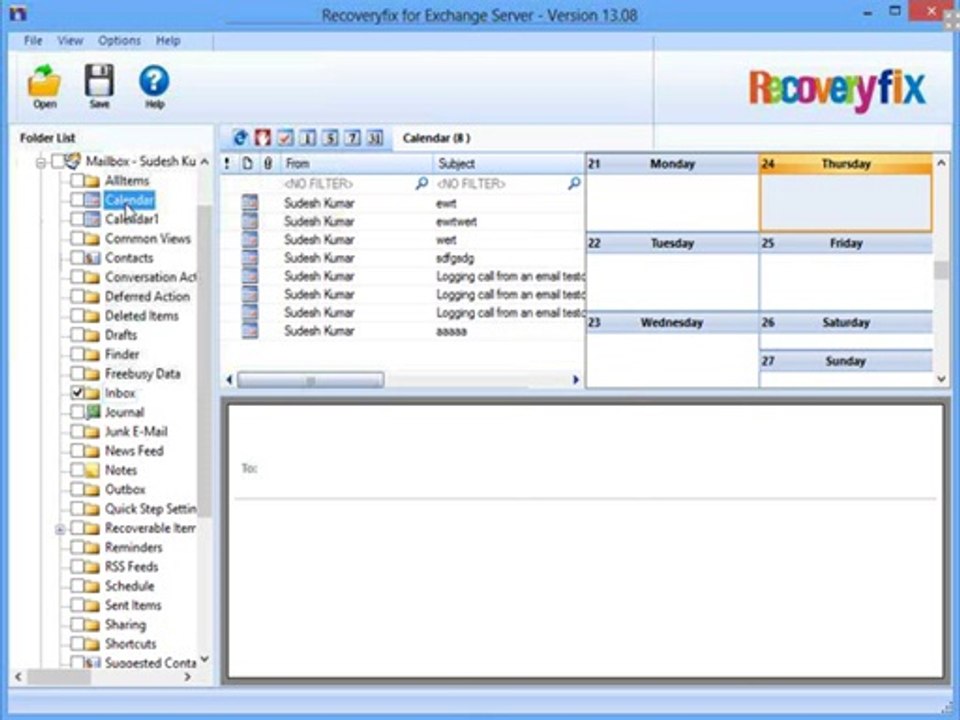Switch to 7-day week view icon
Image resolution: width=960 pixels, height=720 pixels.
(351, 138)
